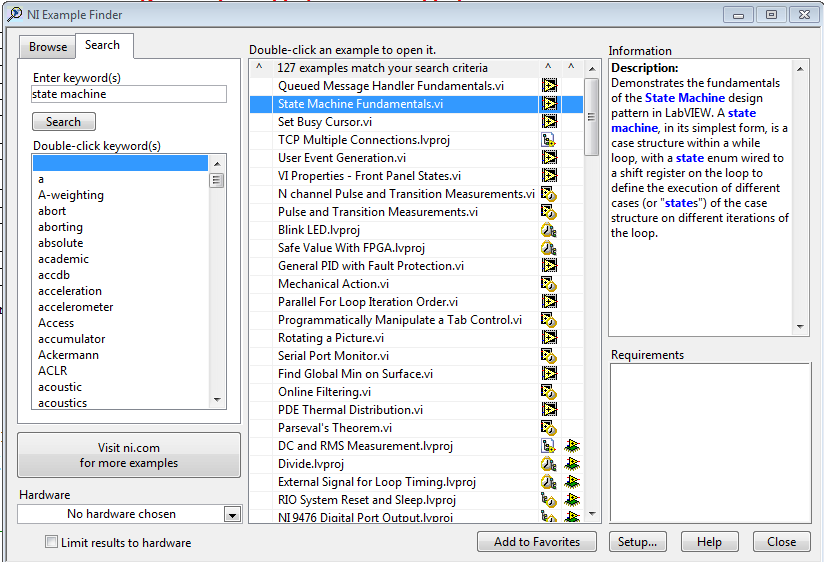Click the Close button at bottom right
The width and height of the screenshot is (824, 562).
click(x=781, y=541)
